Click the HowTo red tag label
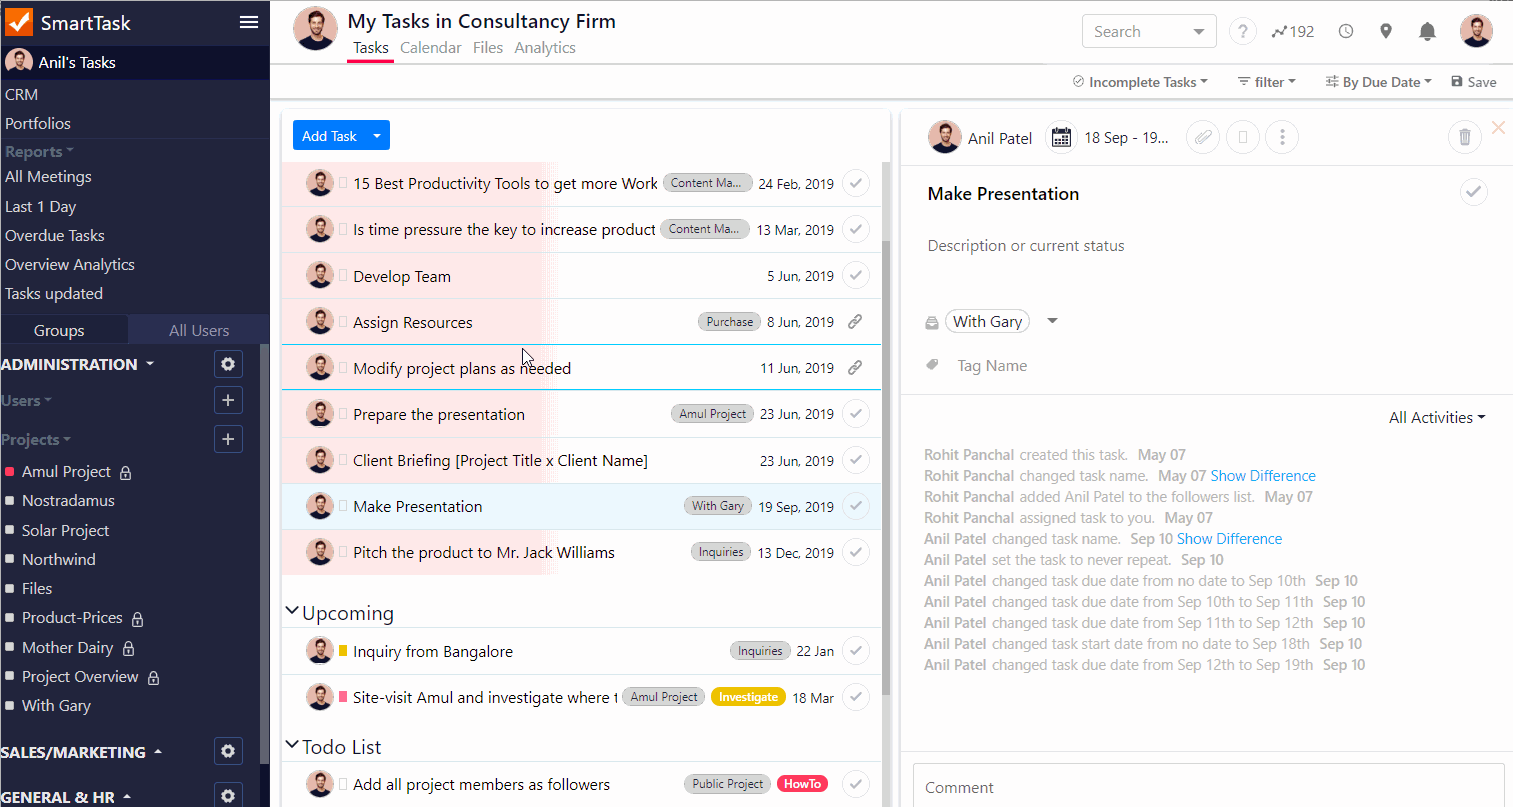1513x807 pixels. tap(802, 784)
